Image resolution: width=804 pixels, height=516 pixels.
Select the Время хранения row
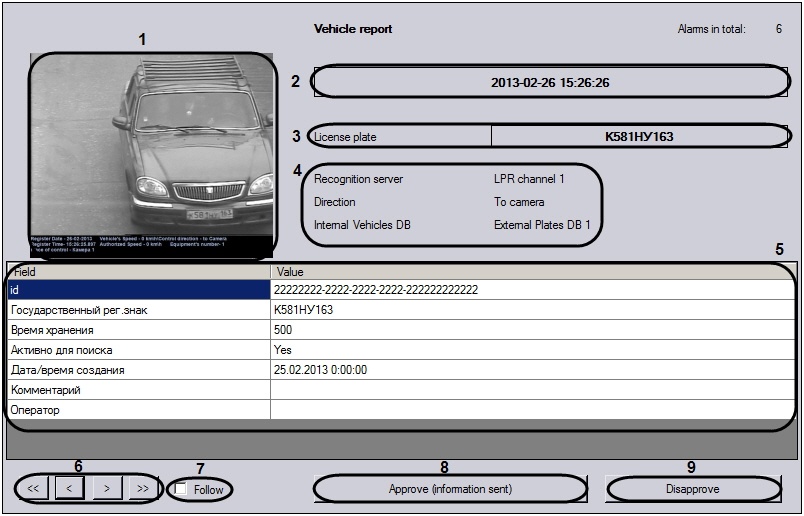[138, 330]
